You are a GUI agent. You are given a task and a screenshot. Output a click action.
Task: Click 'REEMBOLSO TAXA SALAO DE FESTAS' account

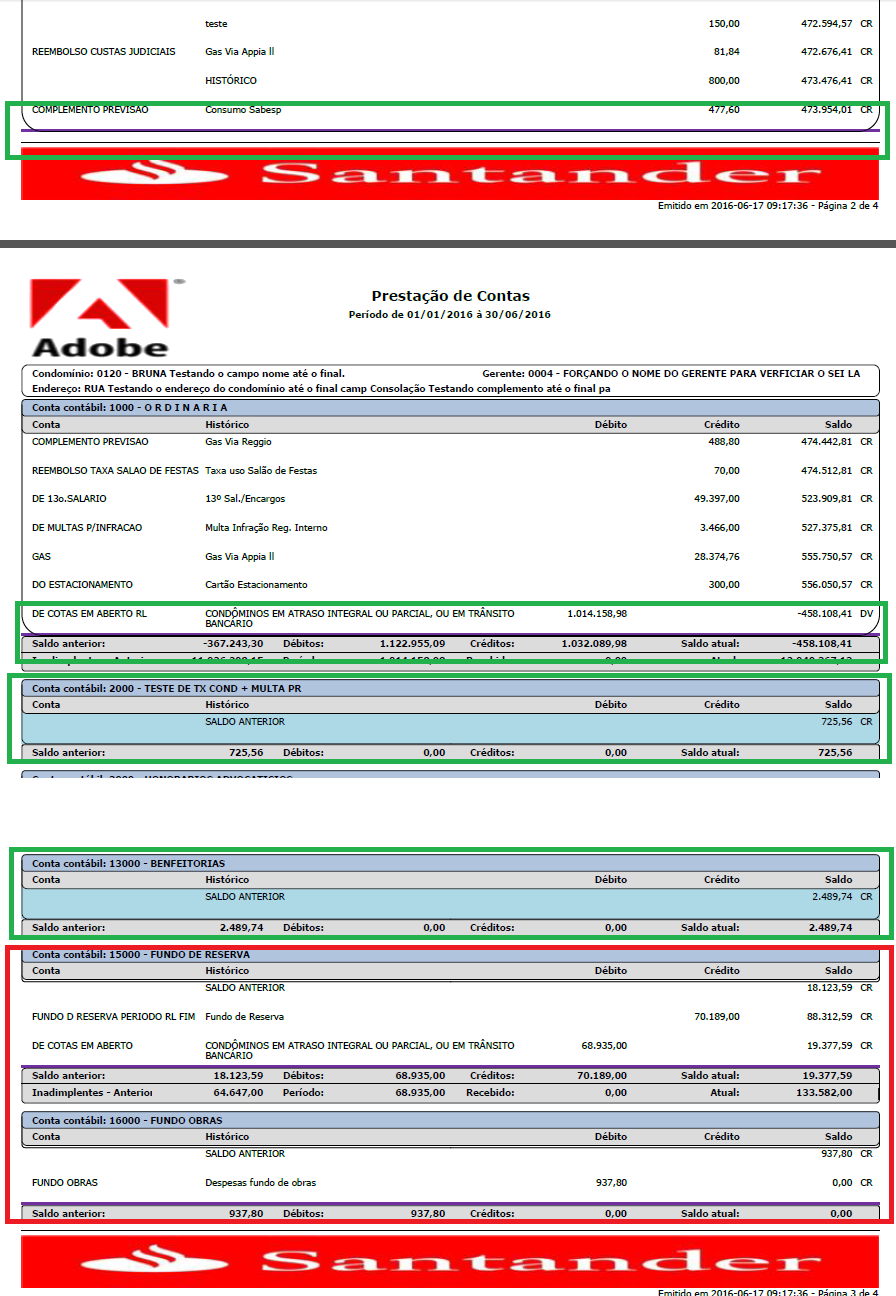114,470
